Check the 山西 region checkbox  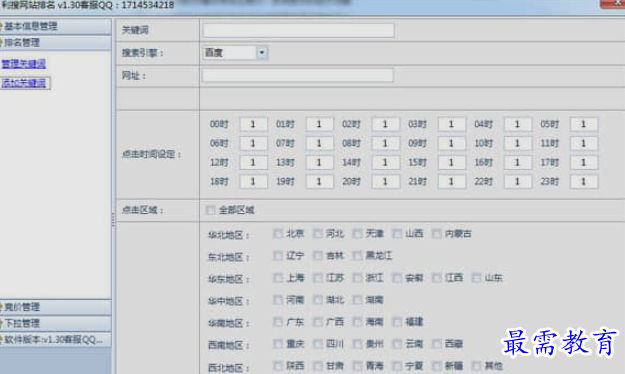point(397,234)
